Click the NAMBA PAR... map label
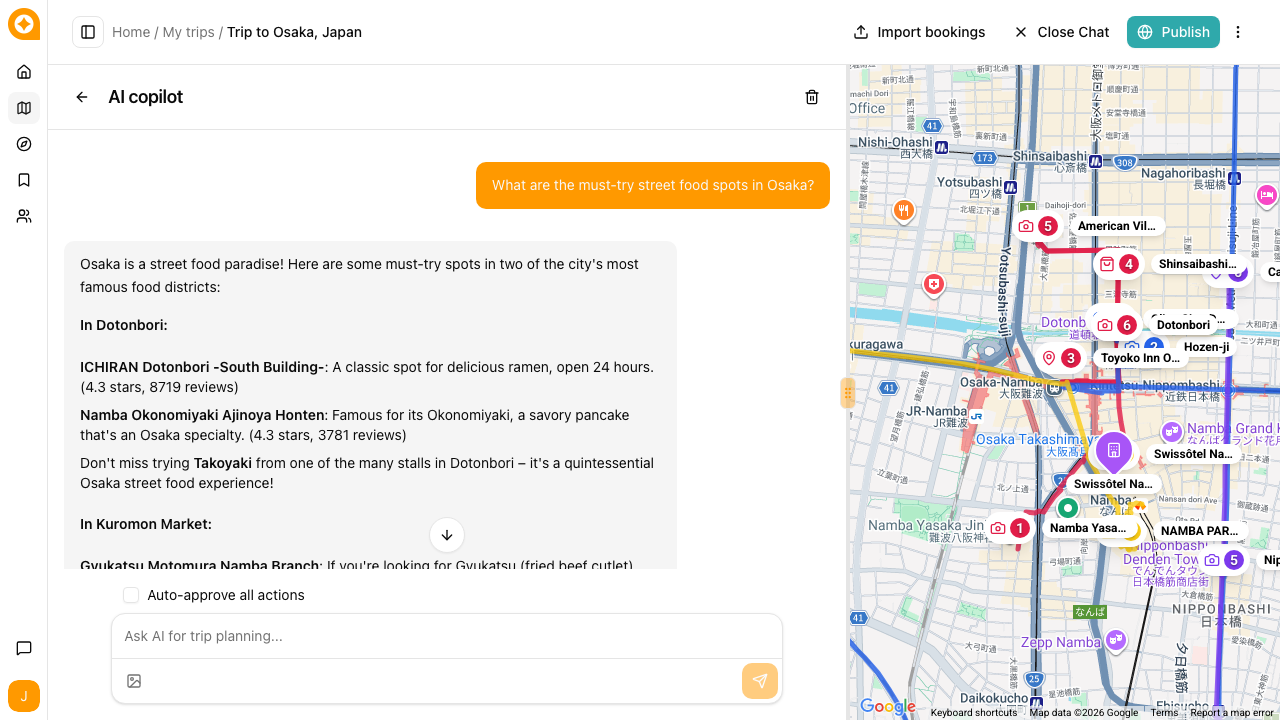Image resolution: width=1280 pixels, height=720 pixels. point(1199,531)
